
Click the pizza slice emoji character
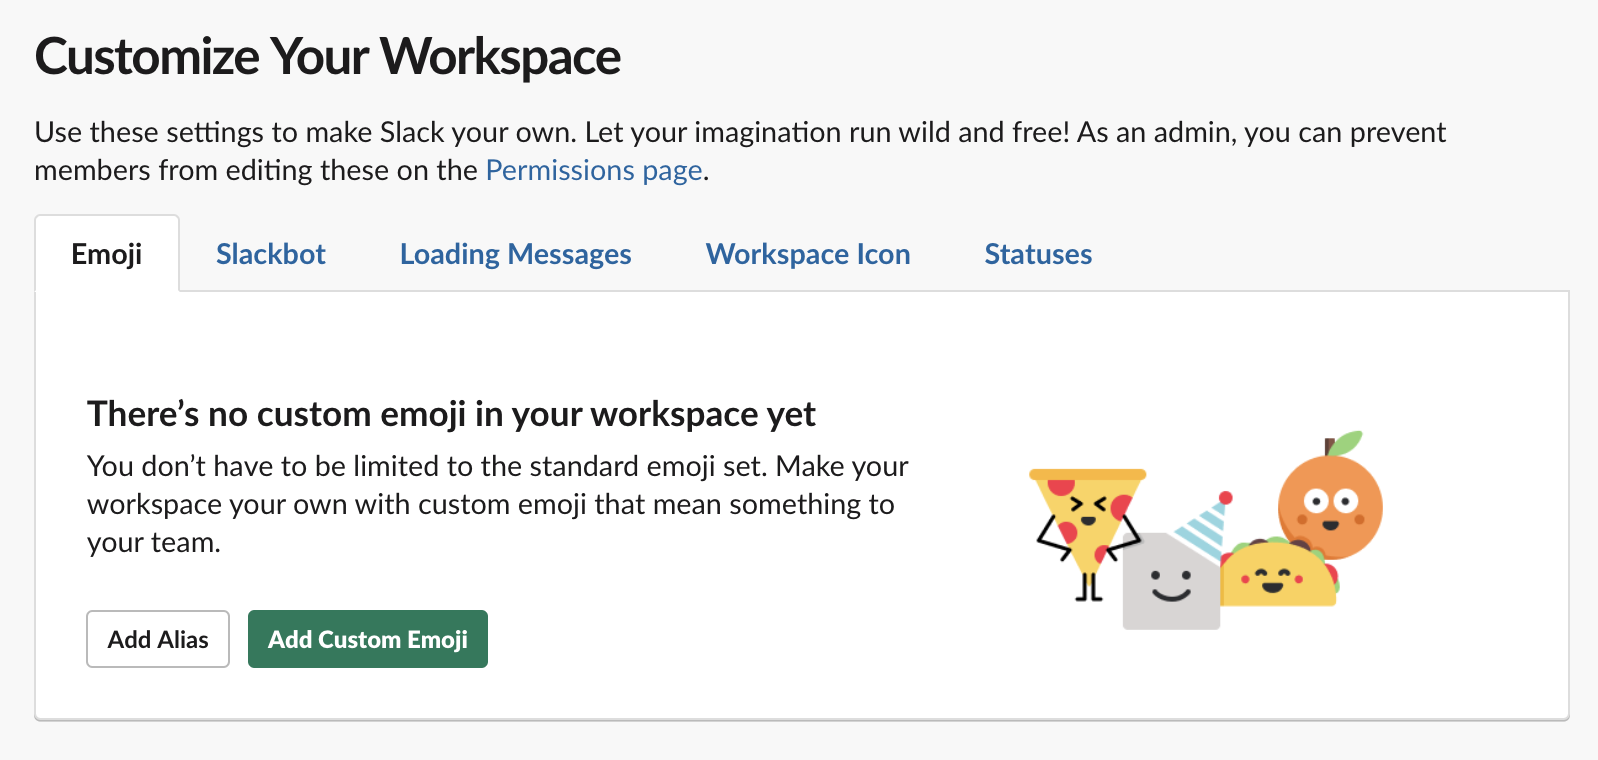click(1086, 534)
